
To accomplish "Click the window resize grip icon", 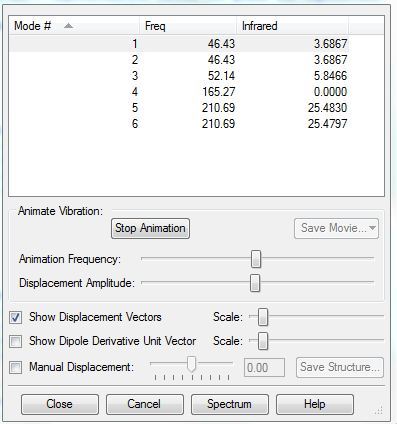I will click(x=378, y=411).
